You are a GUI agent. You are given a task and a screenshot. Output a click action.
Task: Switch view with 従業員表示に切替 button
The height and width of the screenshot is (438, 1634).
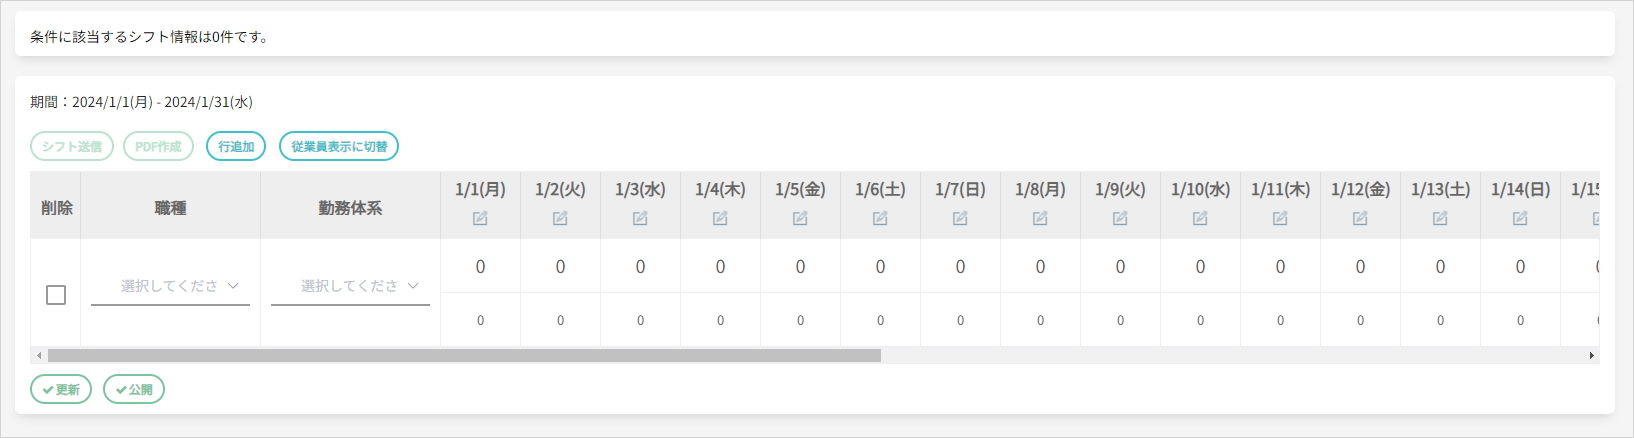pos(339,147)
